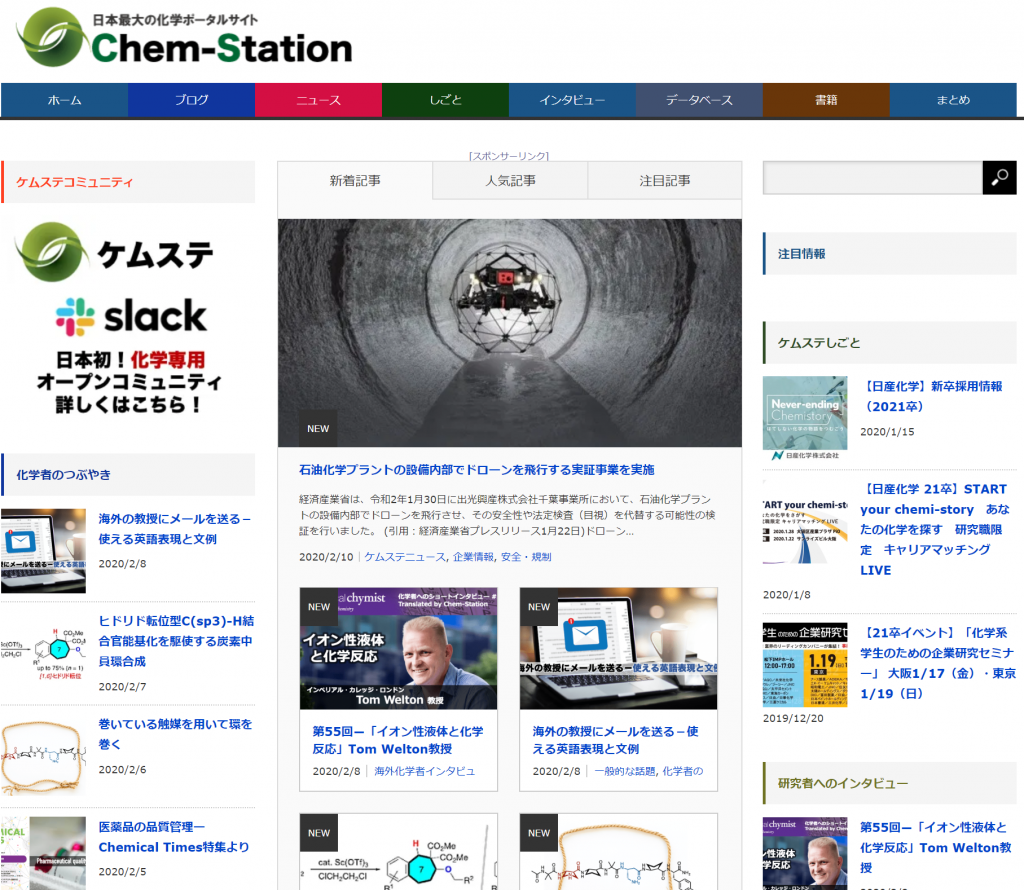
Task: Click the Chem-Station logo in header
Action: [184, 39]
